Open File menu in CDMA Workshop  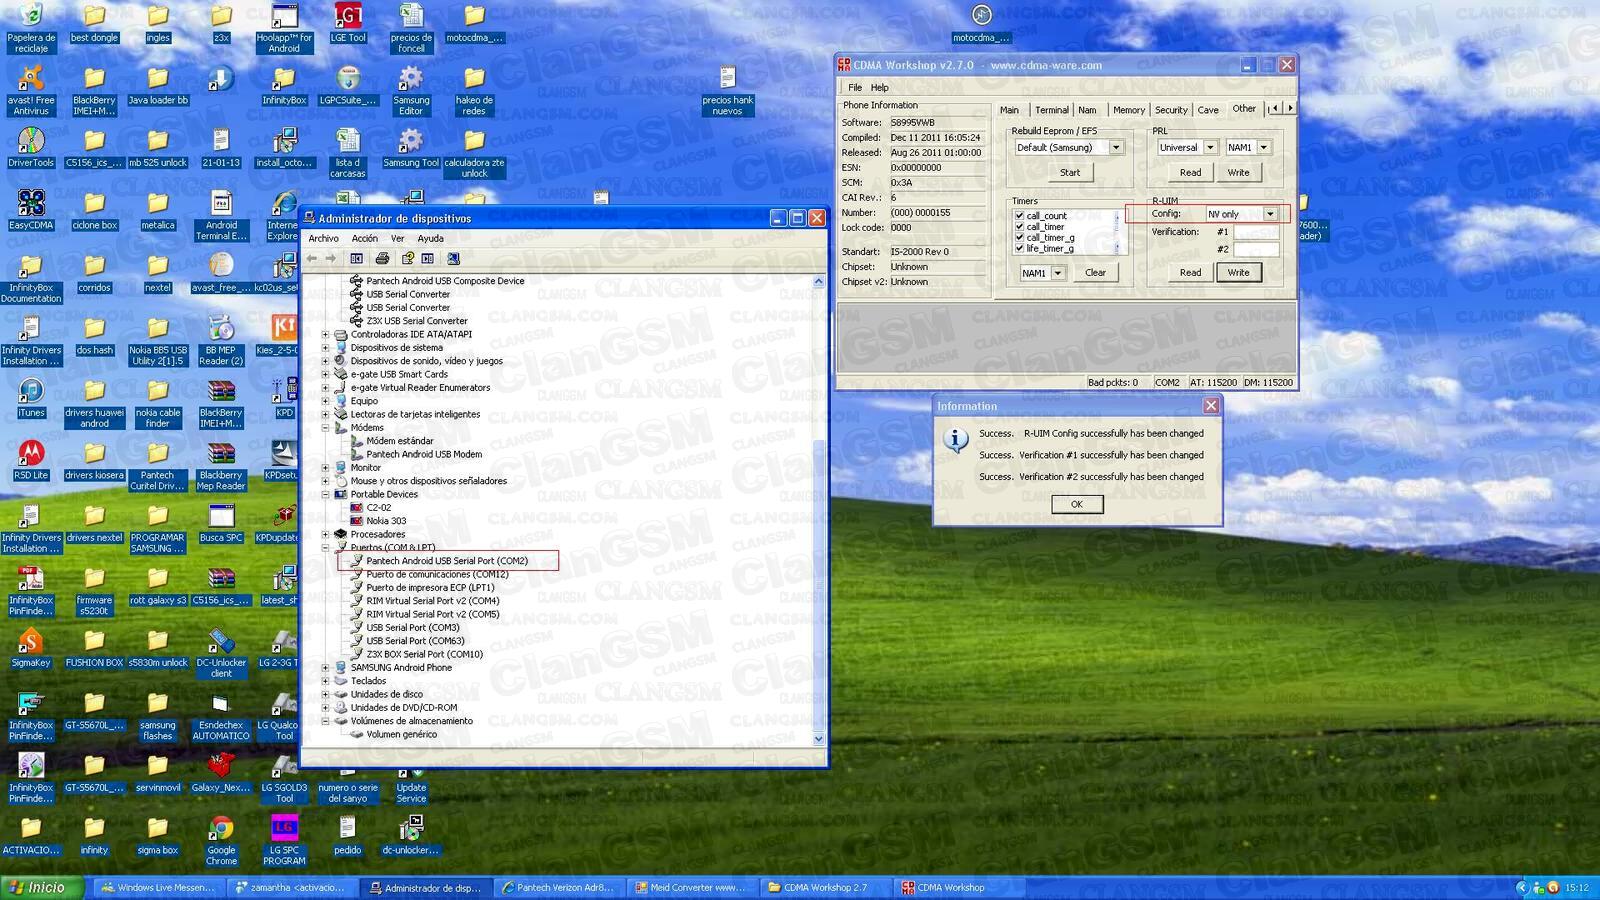(x=855, y=88)
